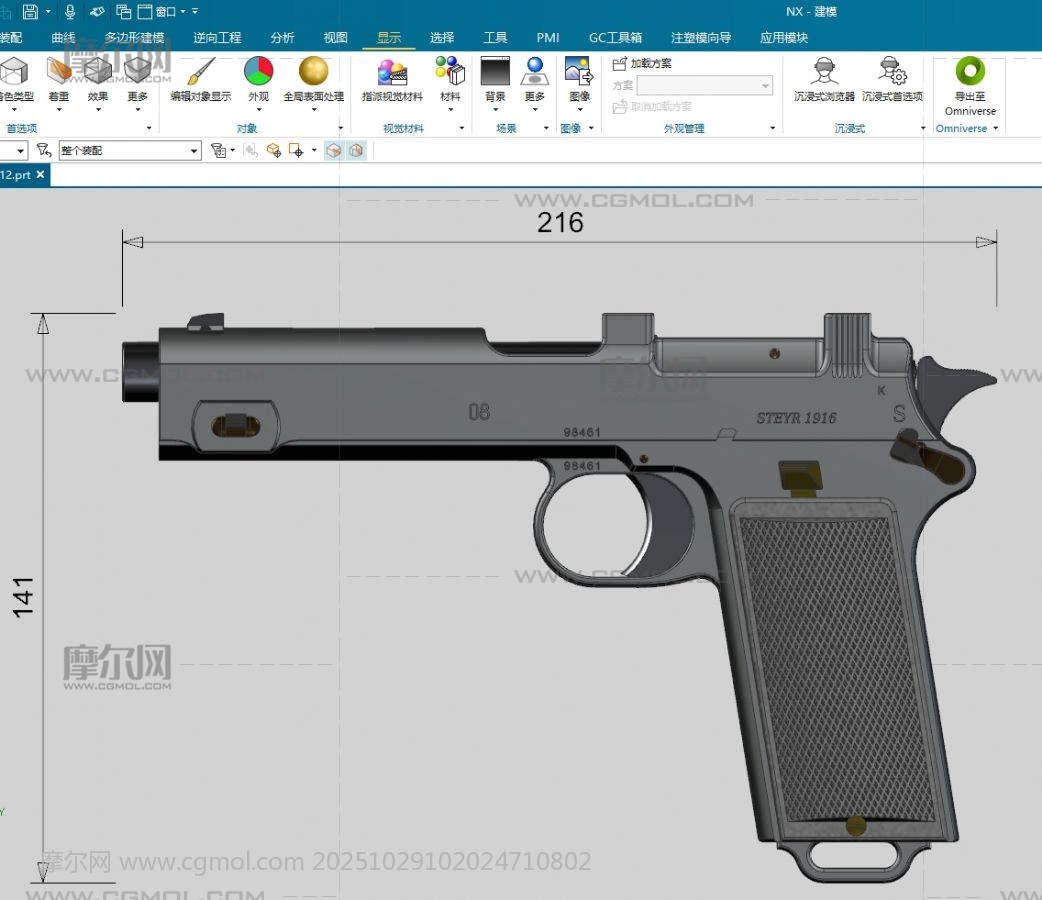Click the Material (材料) color spheres library
The height and width of the screenshot is (900, 1042).
click(x=450, y=72)
